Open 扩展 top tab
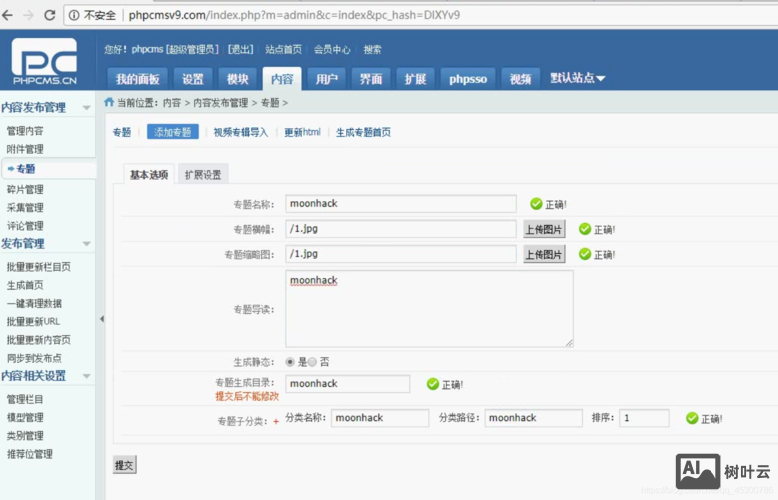Screen dimensions: 778x500 415,79
